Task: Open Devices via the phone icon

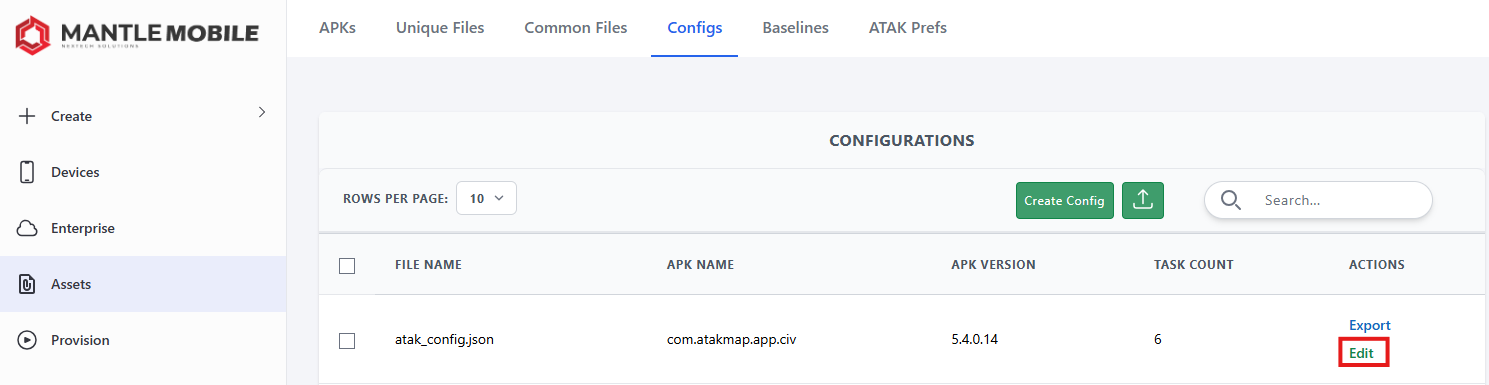Action: tap(28, 172)
